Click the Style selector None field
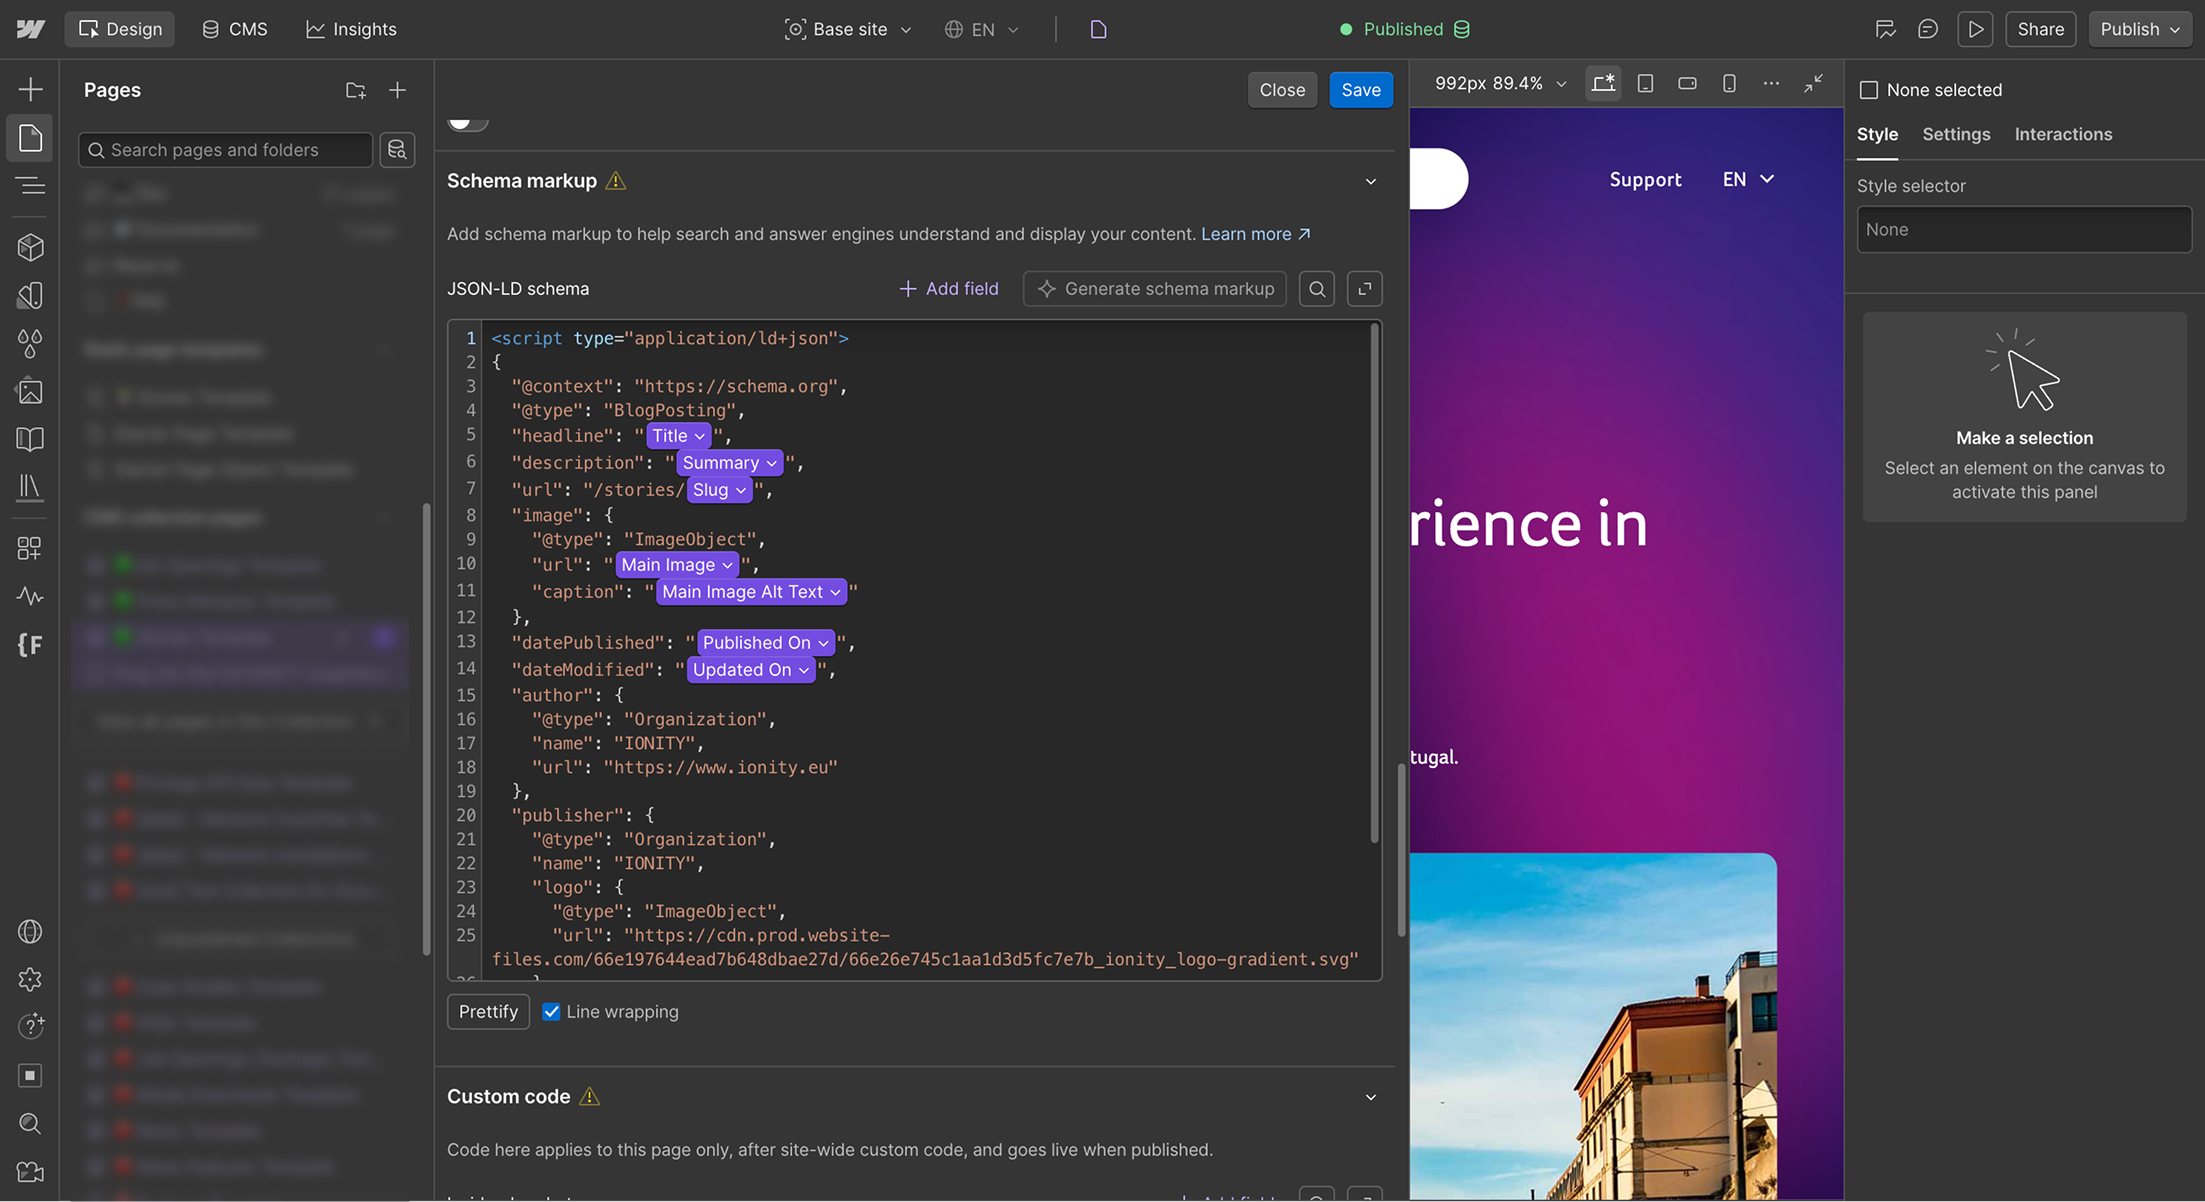The image size is (2205, 1202). click(2024, 230)
